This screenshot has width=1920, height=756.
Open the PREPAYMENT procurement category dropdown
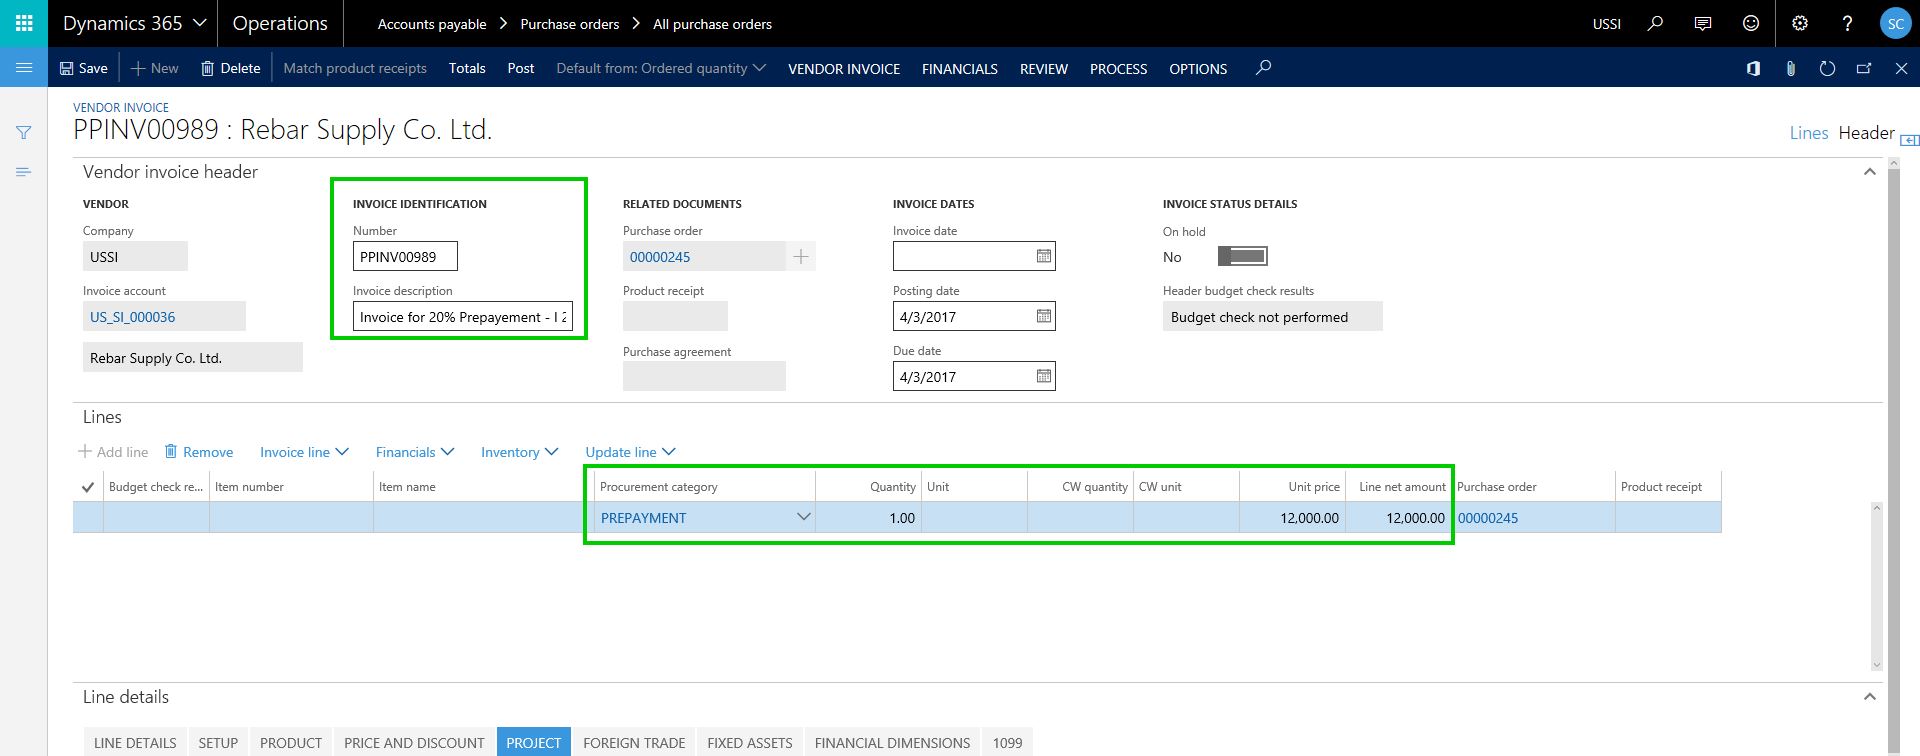coord(803,517)
